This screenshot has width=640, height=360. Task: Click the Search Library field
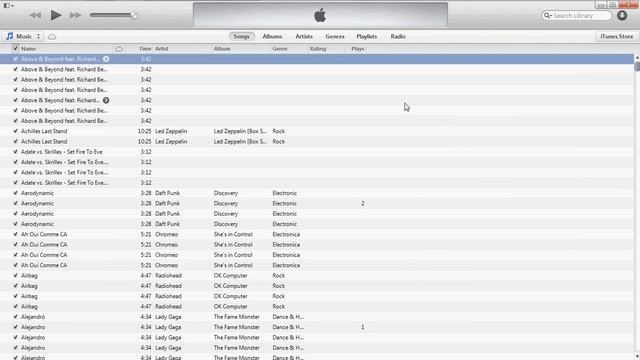576,16
